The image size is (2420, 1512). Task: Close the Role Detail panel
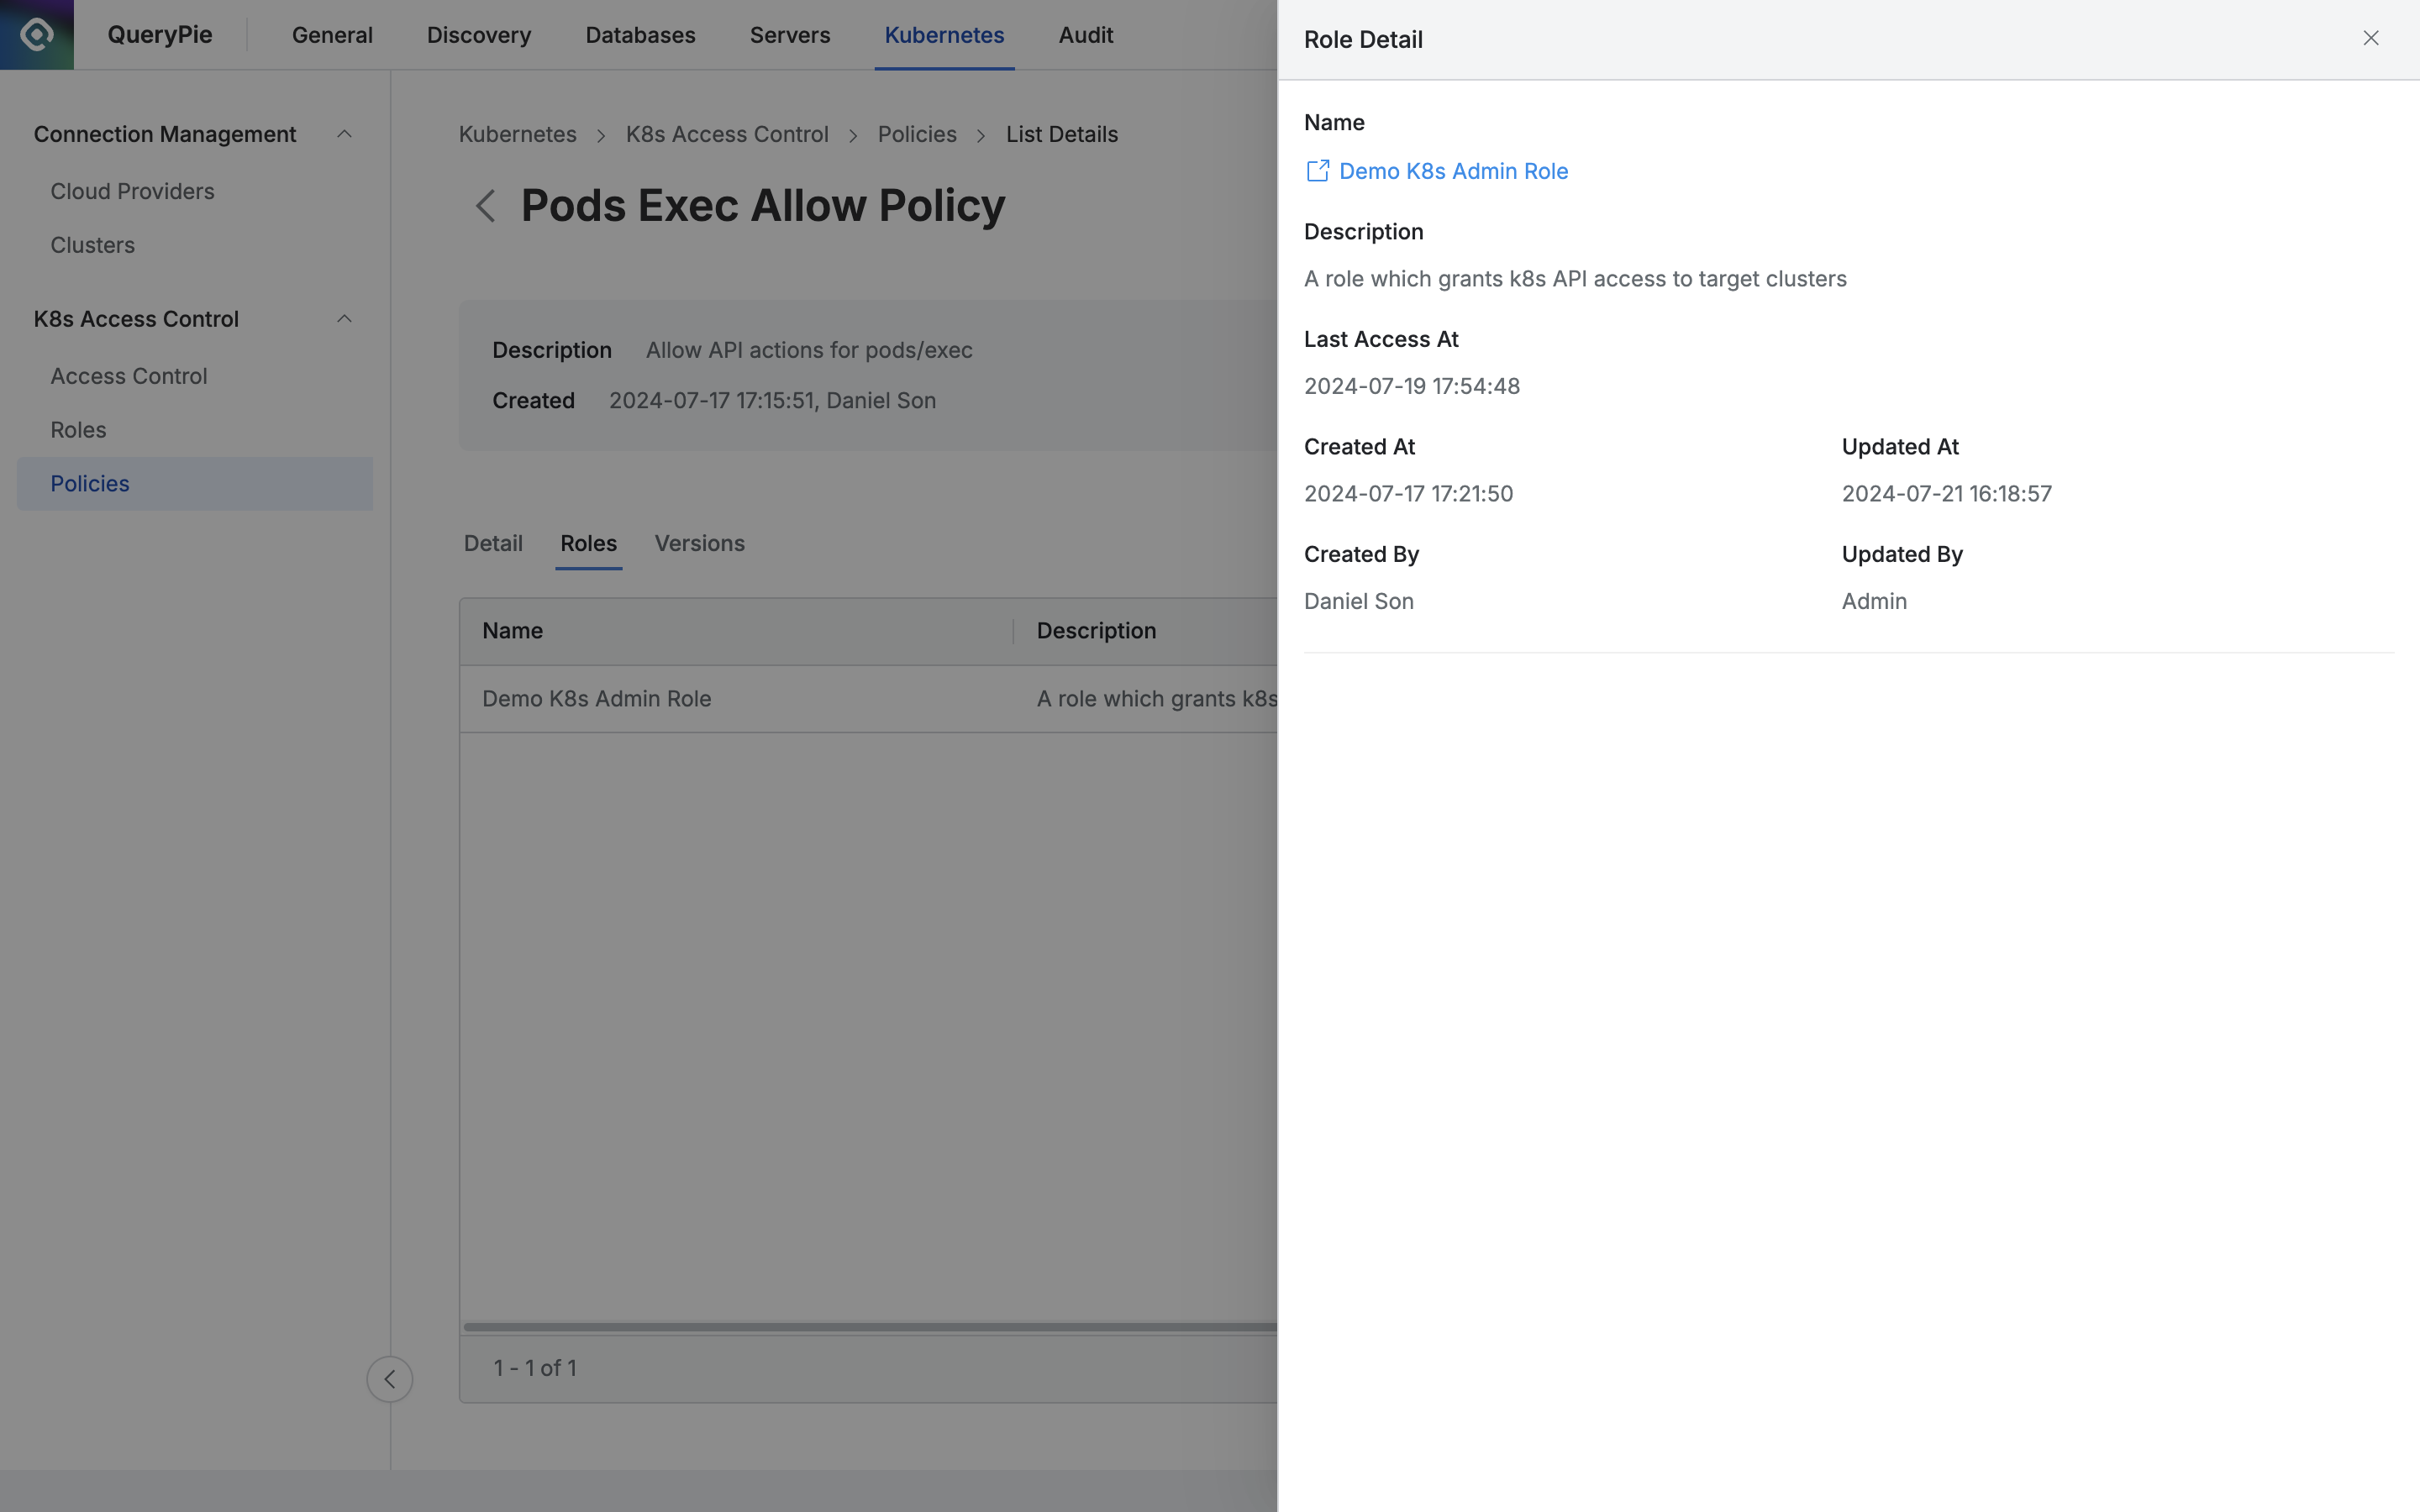[2370, 38]
